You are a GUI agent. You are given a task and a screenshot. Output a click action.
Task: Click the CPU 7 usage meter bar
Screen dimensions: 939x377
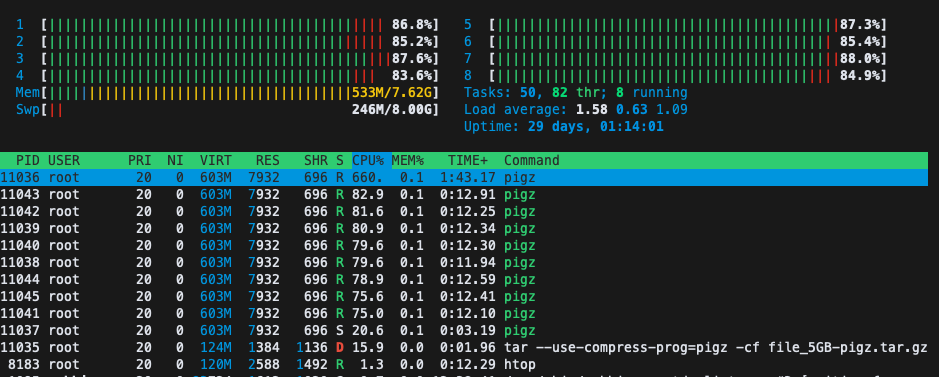687,59
